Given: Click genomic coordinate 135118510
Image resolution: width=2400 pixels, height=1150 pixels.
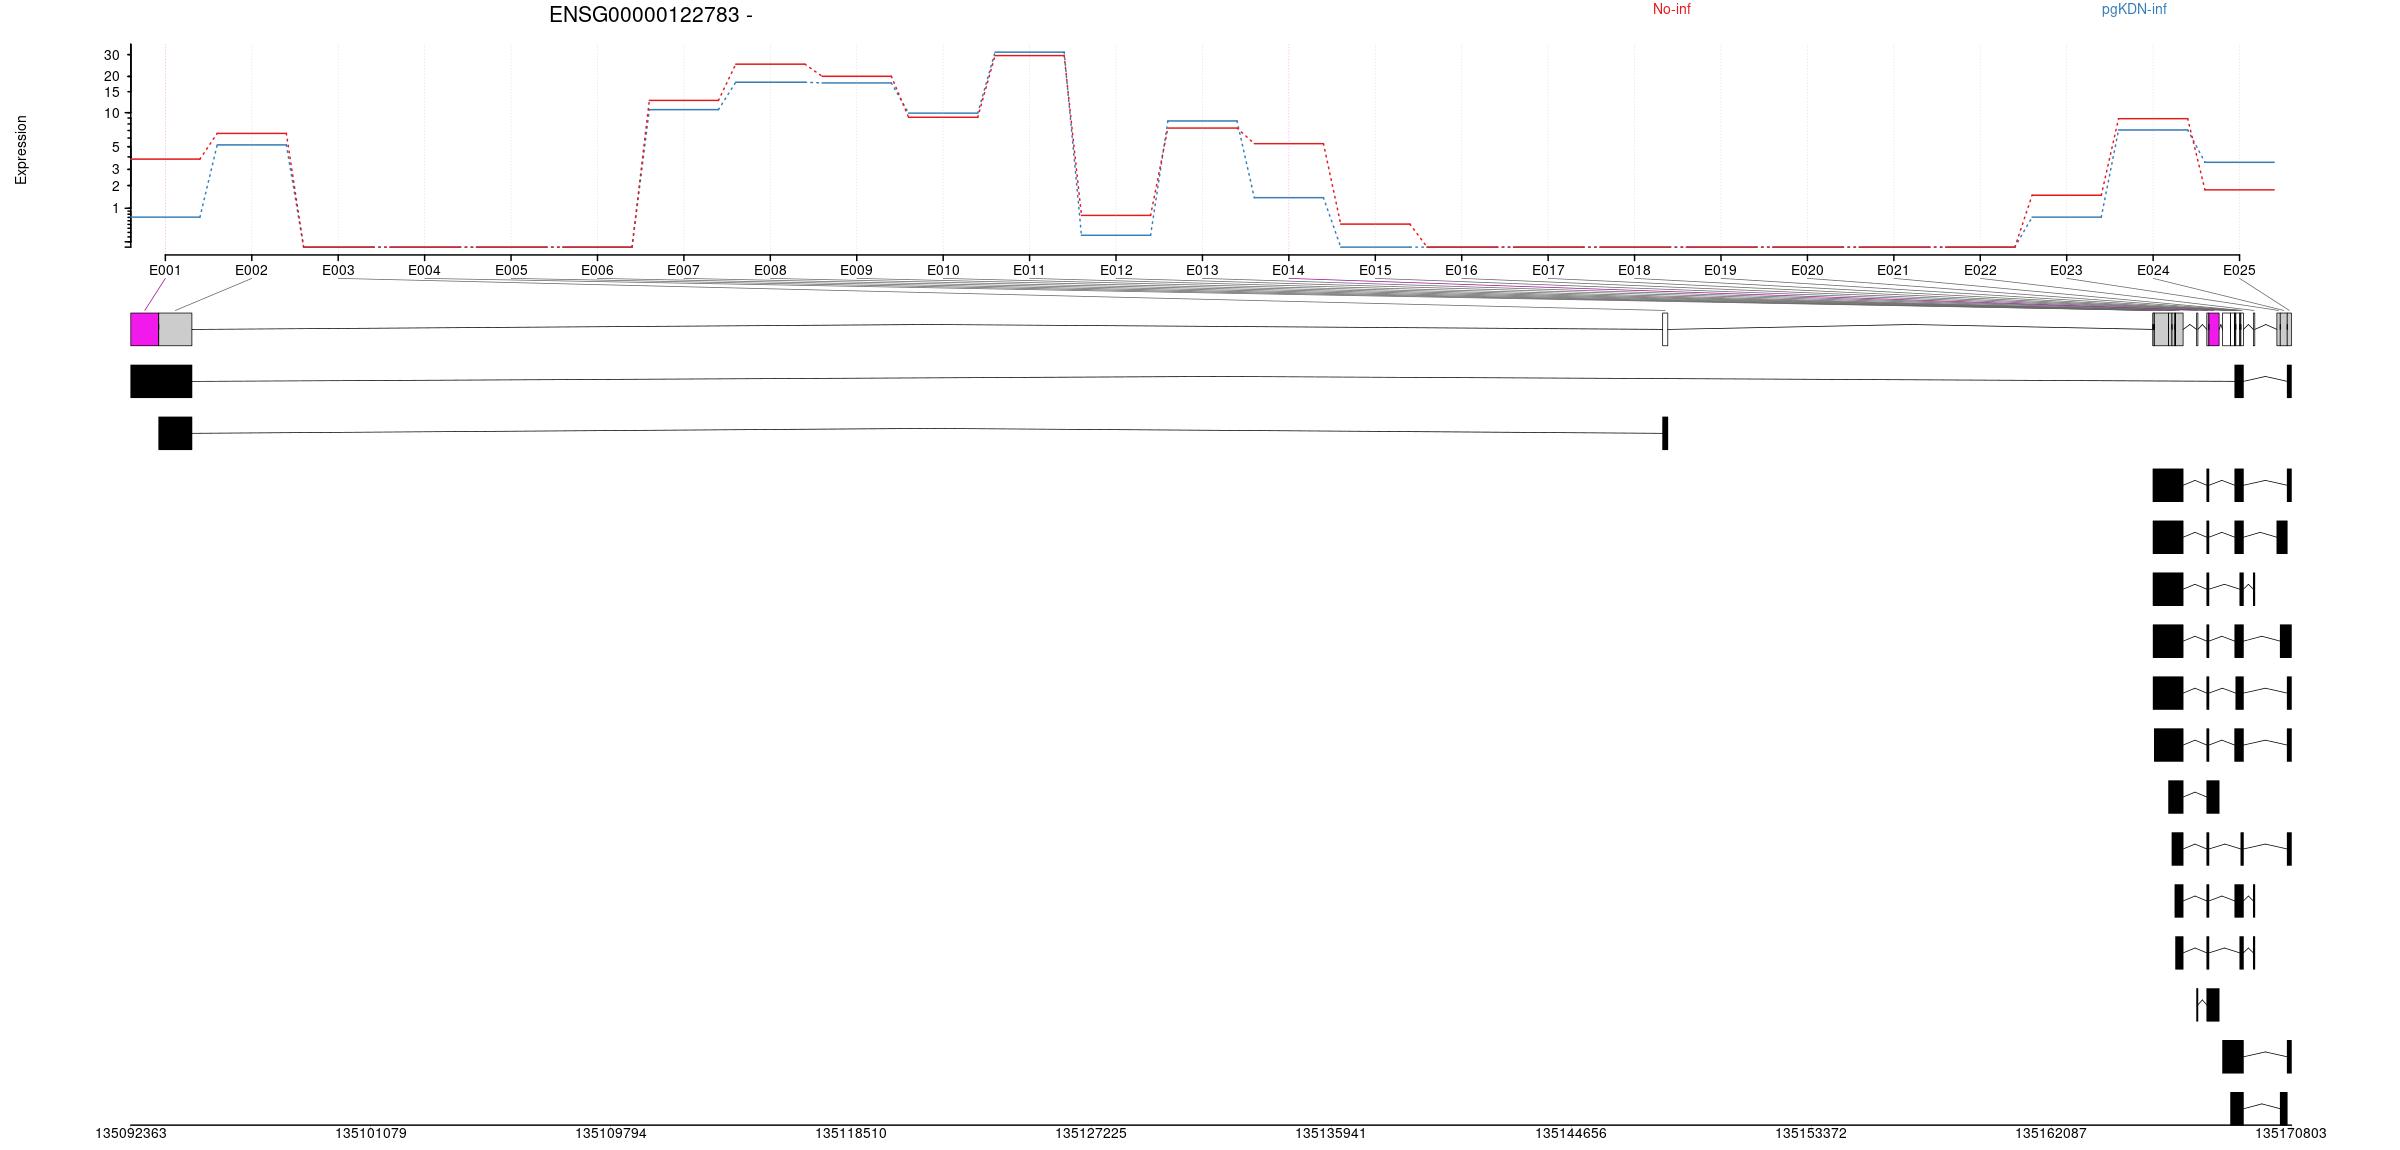Looking at the screenshot, I should [851, 1133].
